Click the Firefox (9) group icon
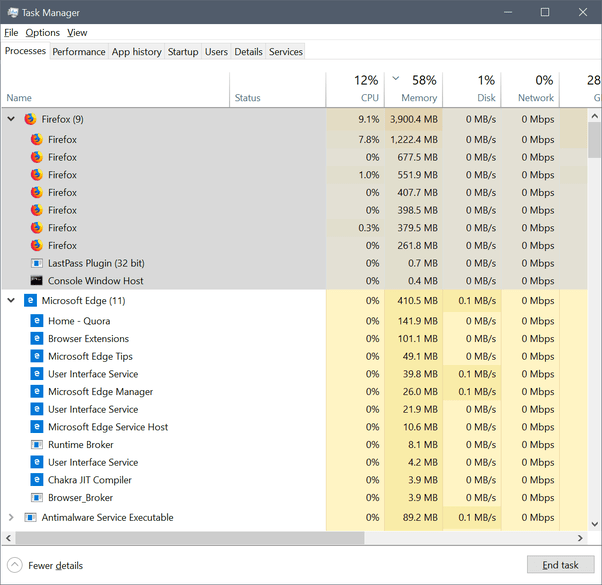 [x=30, y=119]
